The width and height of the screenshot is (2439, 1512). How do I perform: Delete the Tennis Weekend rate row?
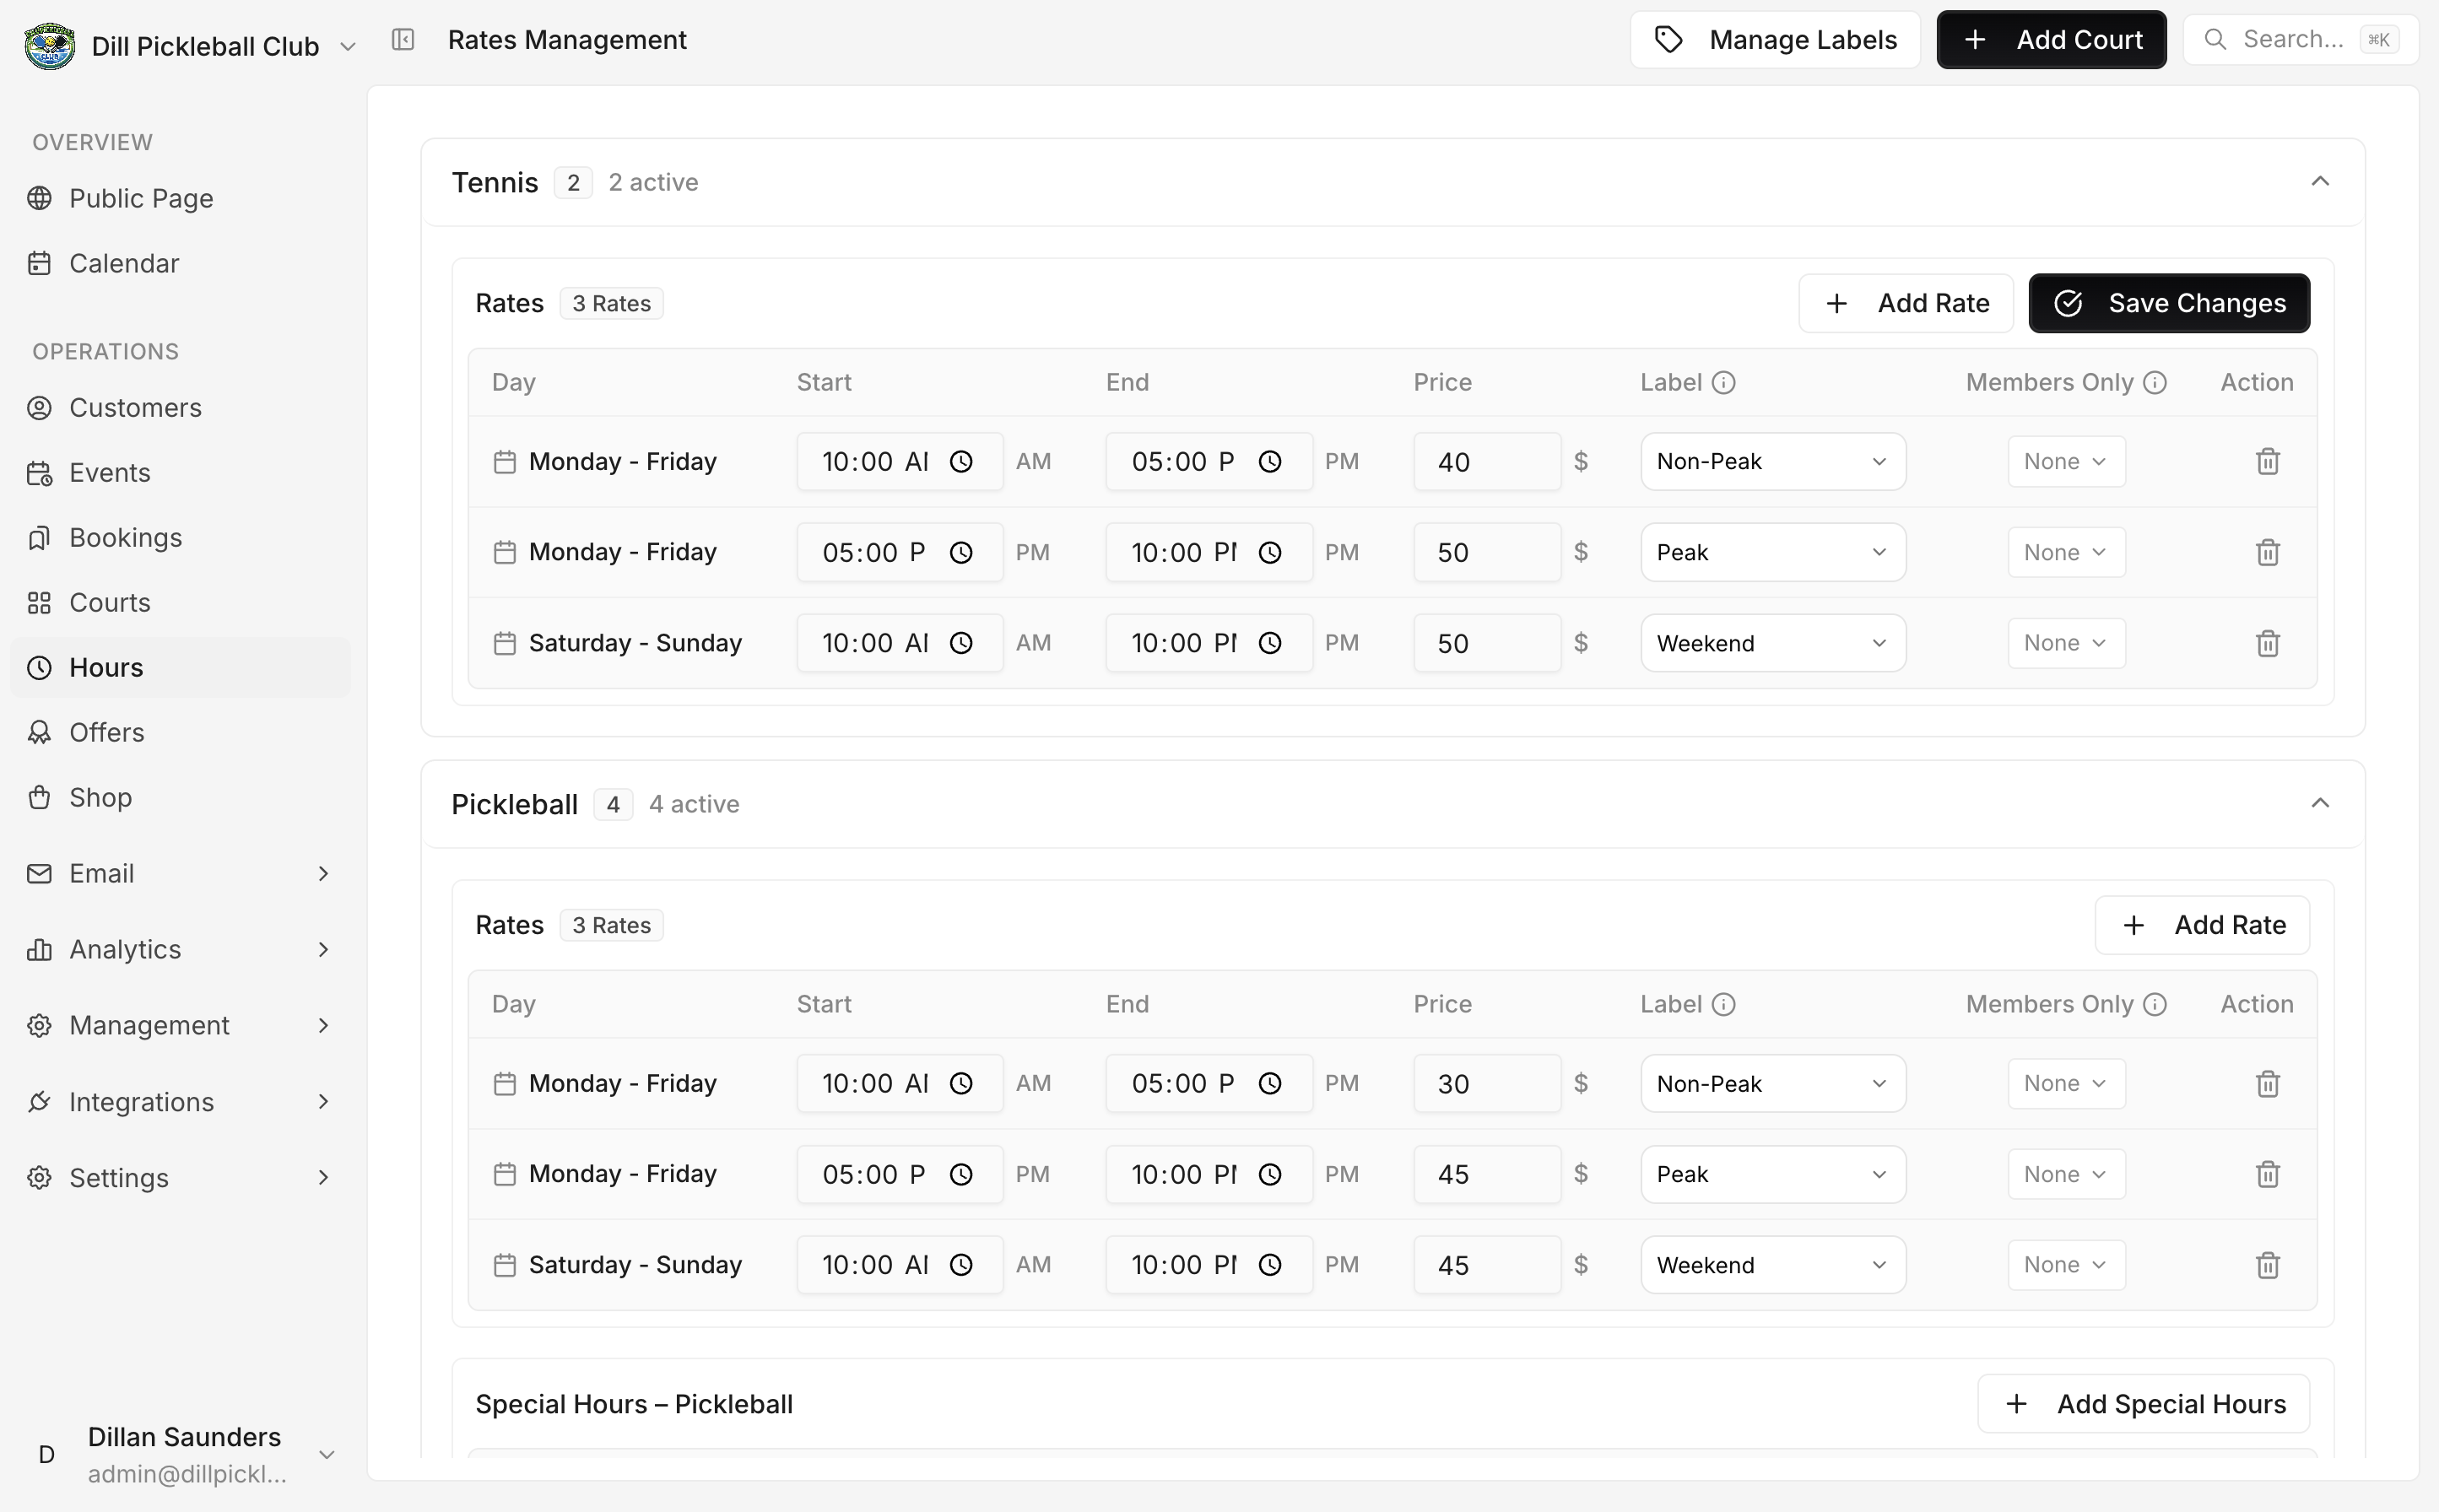point(2267,643)
